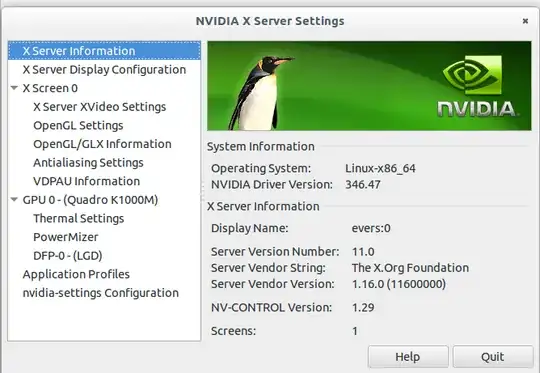Click the Server Vendor String label

coord(268,268)
